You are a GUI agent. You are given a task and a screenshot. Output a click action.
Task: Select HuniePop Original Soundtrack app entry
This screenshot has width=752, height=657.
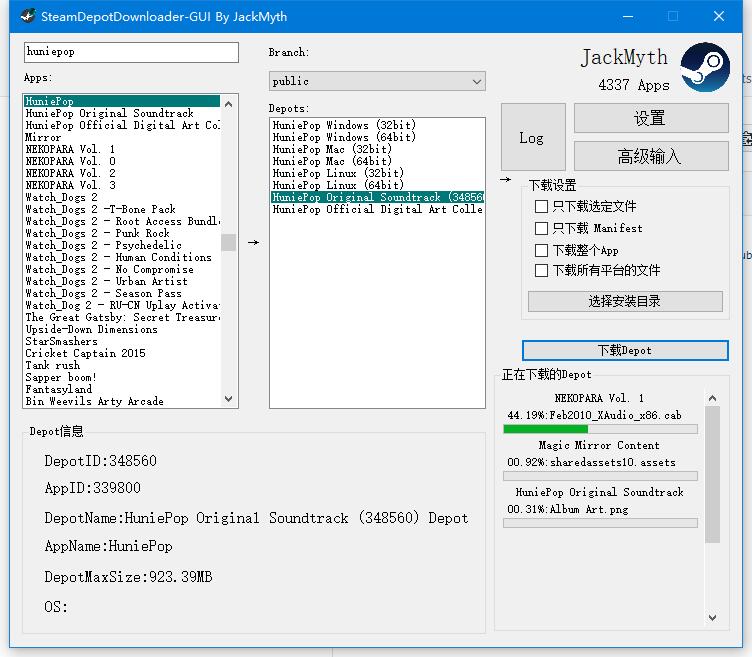point(122,113)
